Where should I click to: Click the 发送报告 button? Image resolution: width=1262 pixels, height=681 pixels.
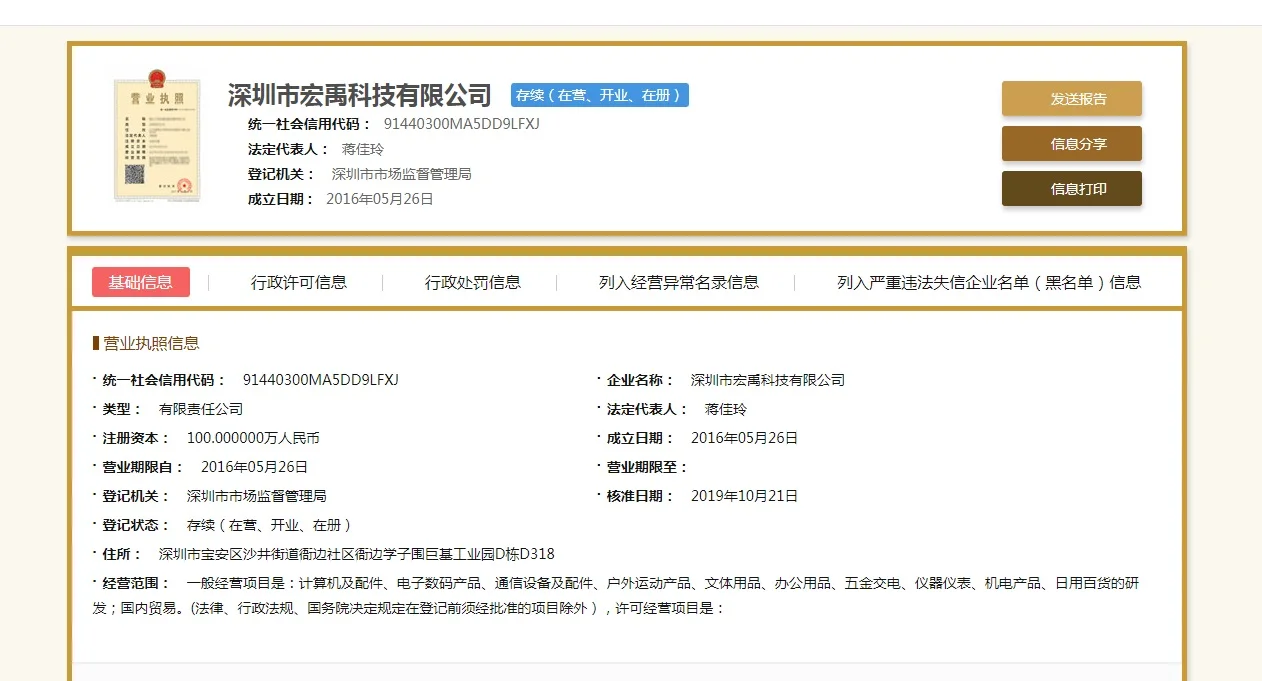point(1071,99)
